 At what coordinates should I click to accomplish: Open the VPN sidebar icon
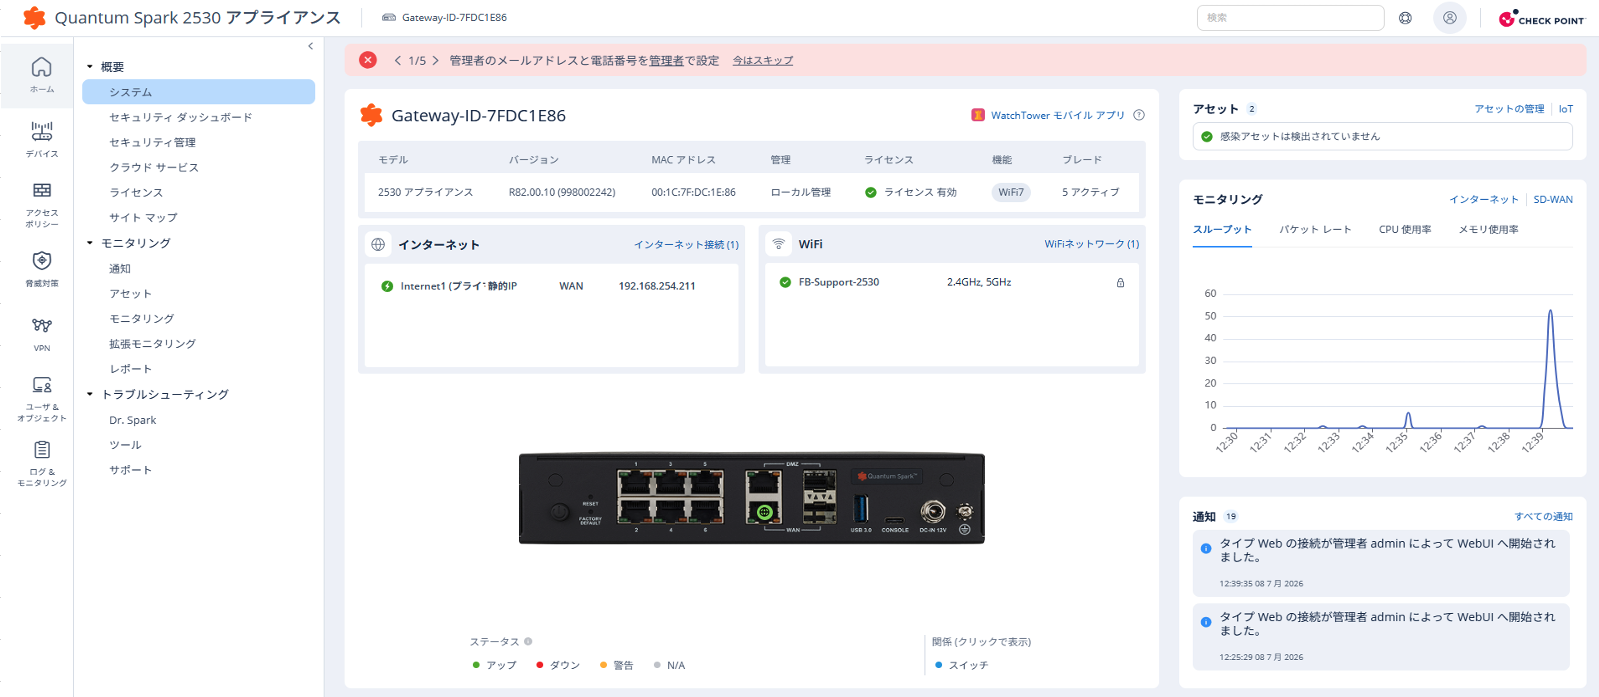click(x=41, y=334)
